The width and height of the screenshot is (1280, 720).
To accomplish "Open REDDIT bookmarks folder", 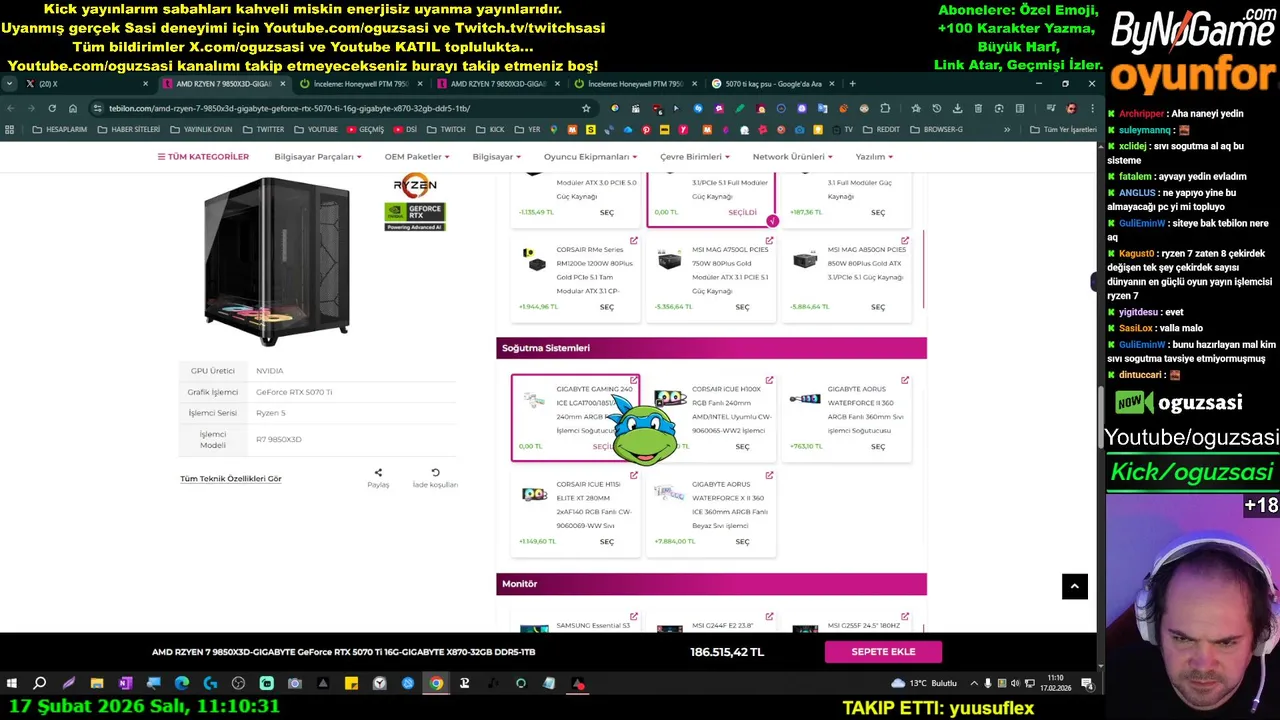I will tap(881, 129).
